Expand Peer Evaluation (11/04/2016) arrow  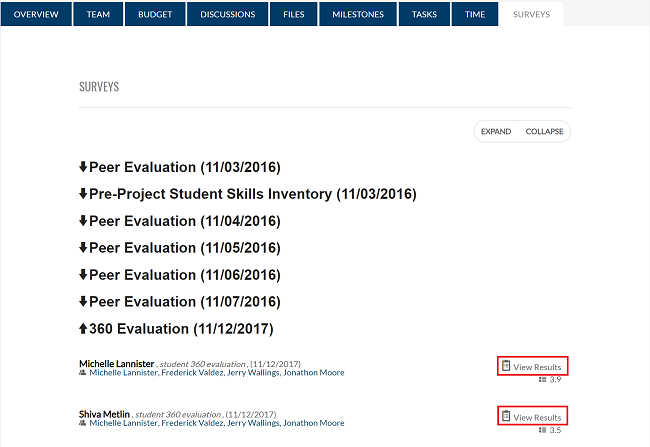click(83, 221)
